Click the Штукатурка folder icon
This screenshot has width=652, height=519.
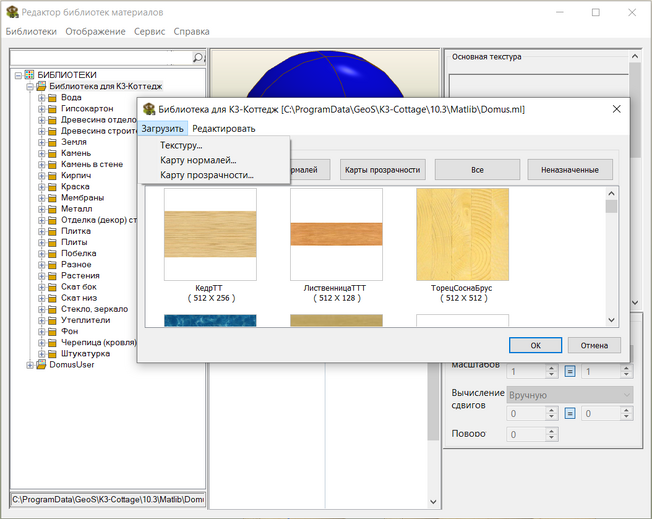pyautogui.click(x=52, y=354)
